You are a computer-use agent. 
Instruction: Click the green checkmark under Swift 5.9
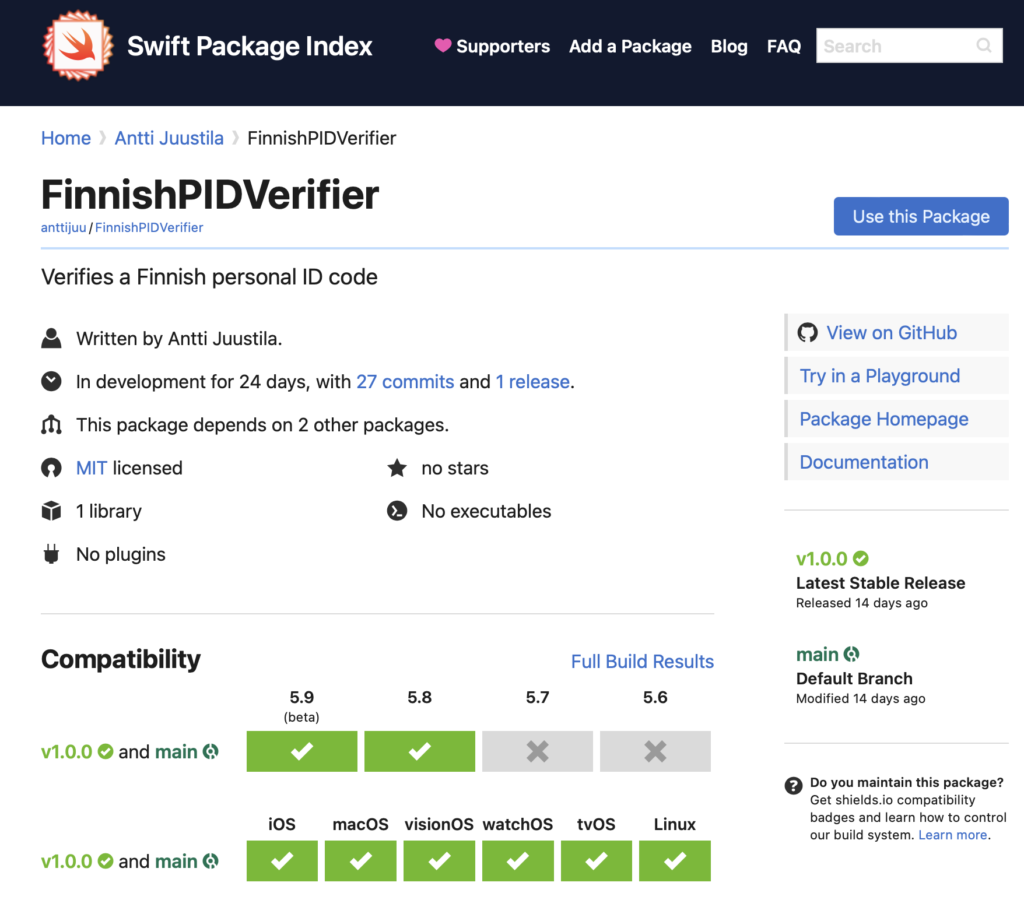coord(301,752)
